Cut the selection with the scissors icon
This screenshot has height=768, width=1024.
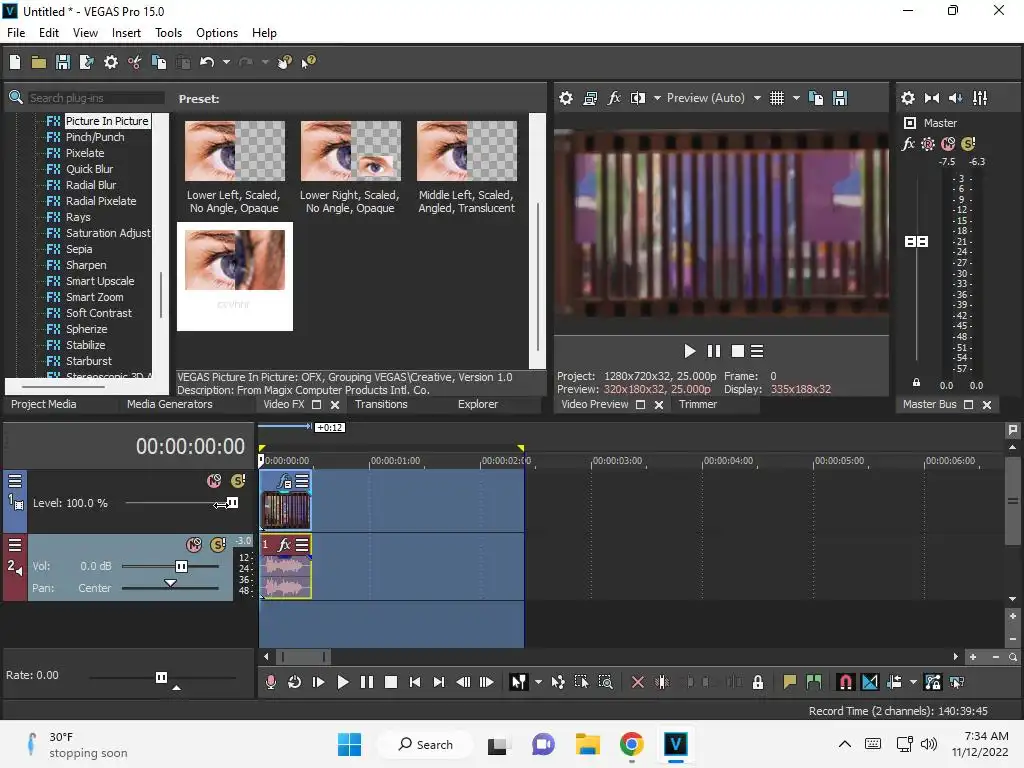(x=135, y=62)
